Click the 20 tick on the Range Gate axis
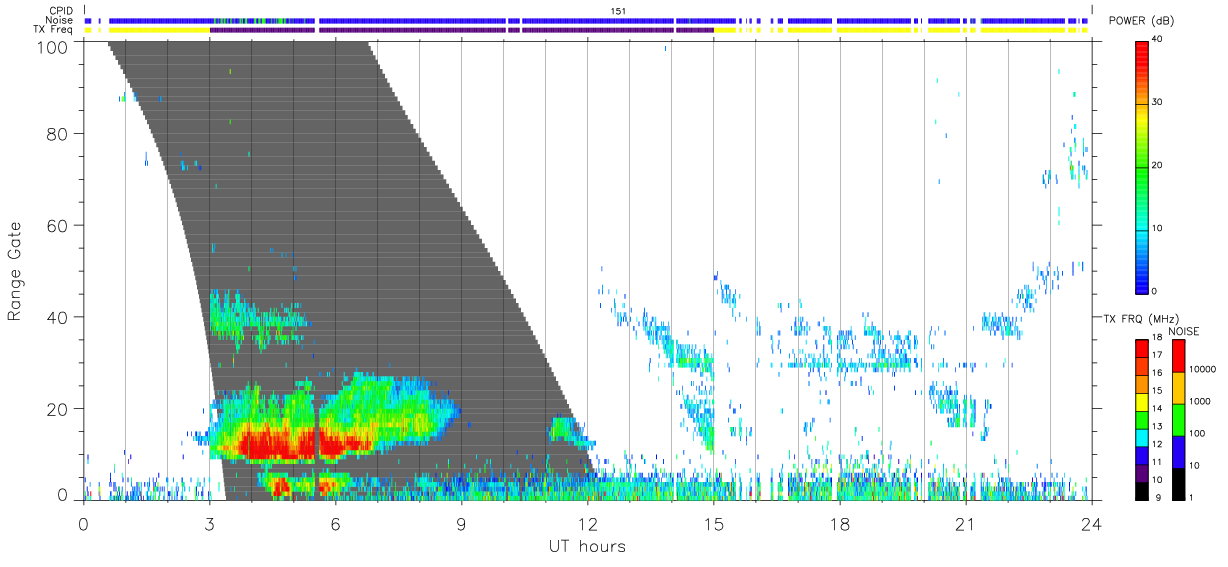Viewport: 1228px width, 567px height. [x=60, y=408]
